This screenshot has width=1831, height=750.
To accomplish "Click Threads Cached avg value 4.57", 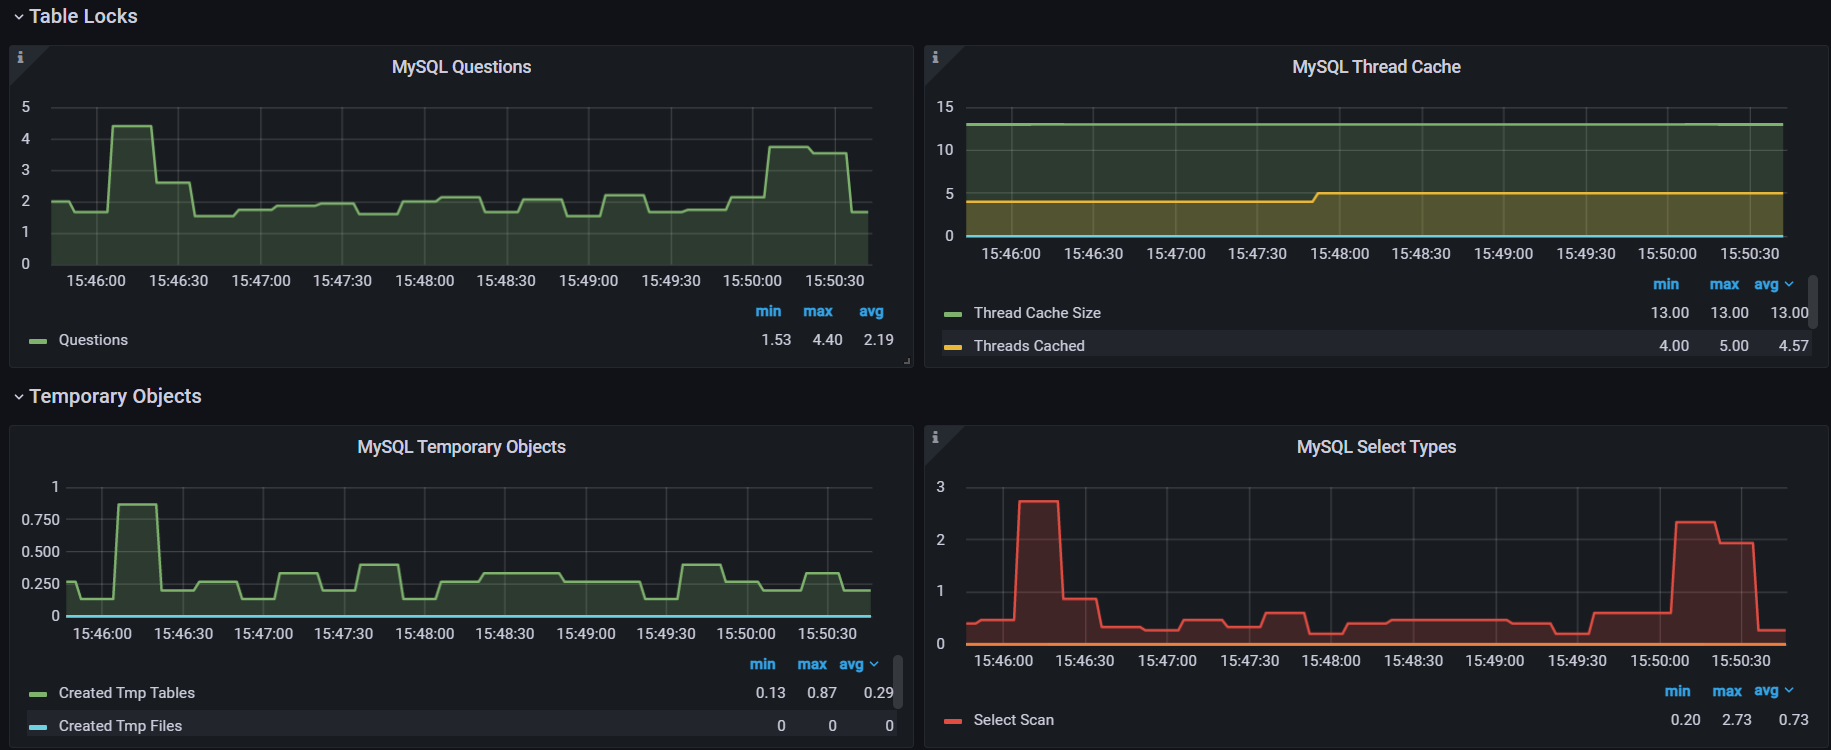I will [x=1793, y=346].
